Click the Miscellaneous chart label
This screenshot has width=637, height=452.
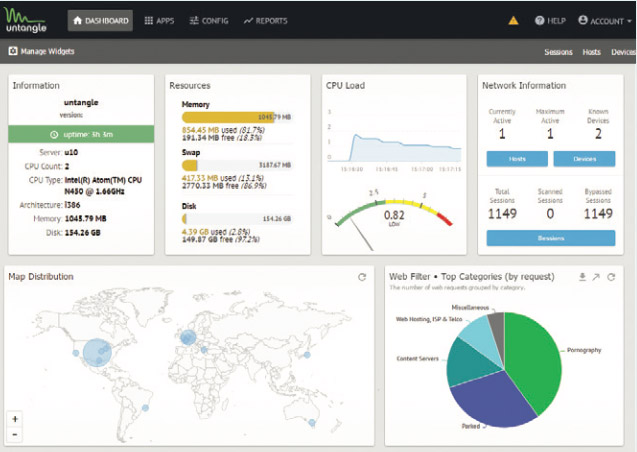pyautogui.click(x=470, y=307)
